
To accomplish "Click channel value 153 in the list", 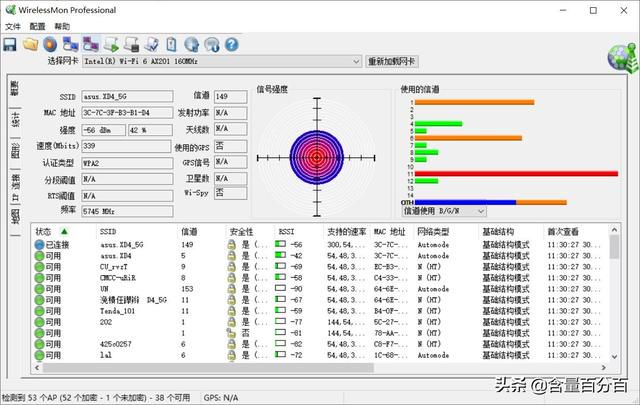I will point(187,289).
